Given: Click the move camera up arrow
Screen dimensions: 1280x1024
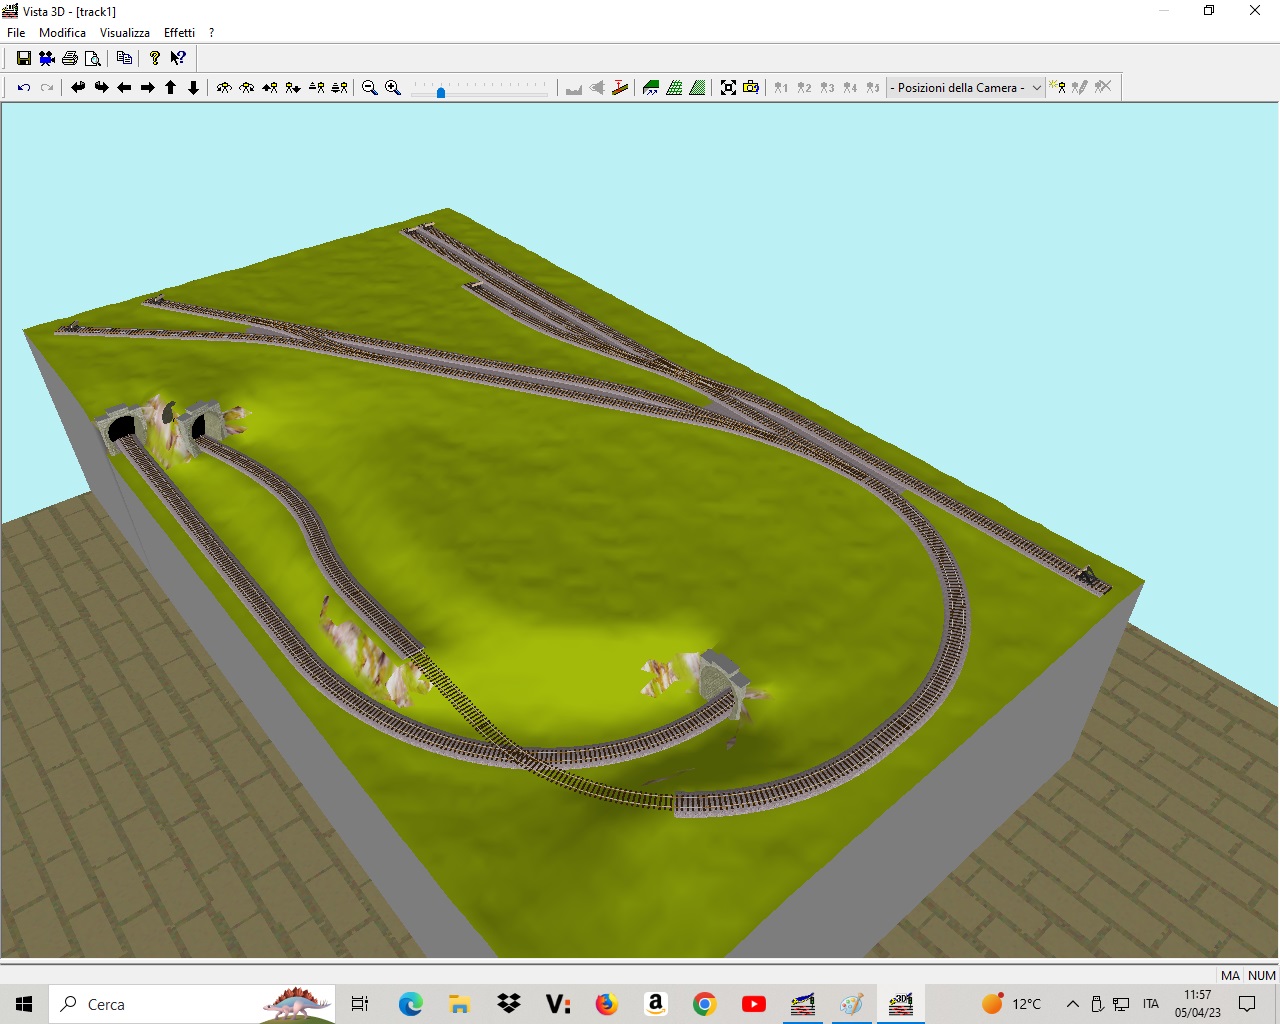Looking at the screenshot, I should 171,88.
